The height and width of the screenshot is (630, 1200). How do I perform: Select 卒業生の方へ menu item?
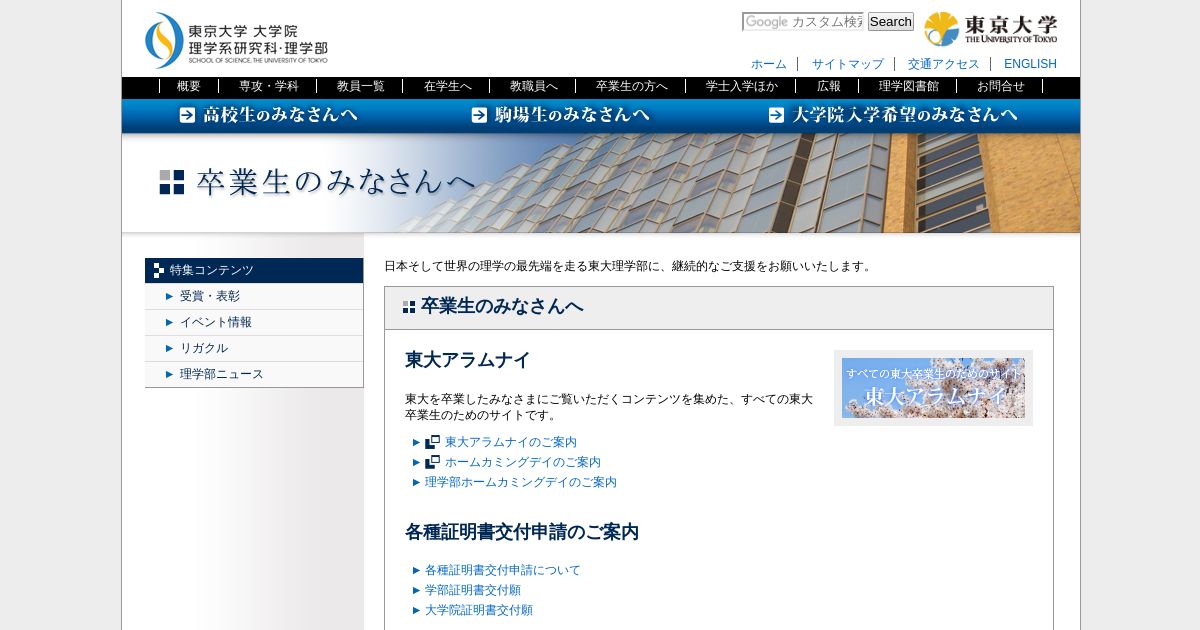pos(631,86)
